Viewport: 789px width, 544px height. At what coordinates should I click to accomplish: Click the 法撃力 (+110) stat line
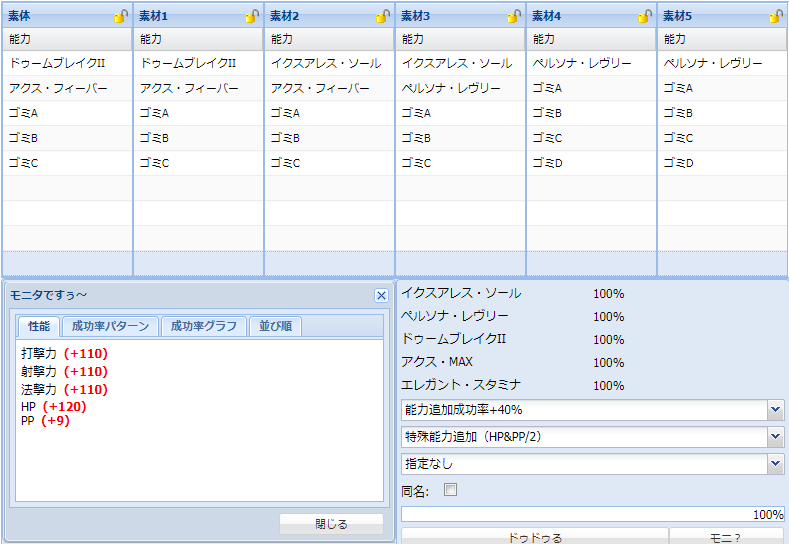(x=64, y=390)
